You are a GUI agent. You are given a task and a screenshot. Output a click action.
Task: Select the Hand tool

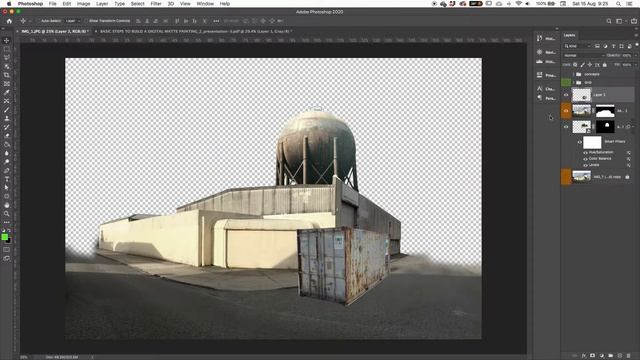tap(7, 205)
